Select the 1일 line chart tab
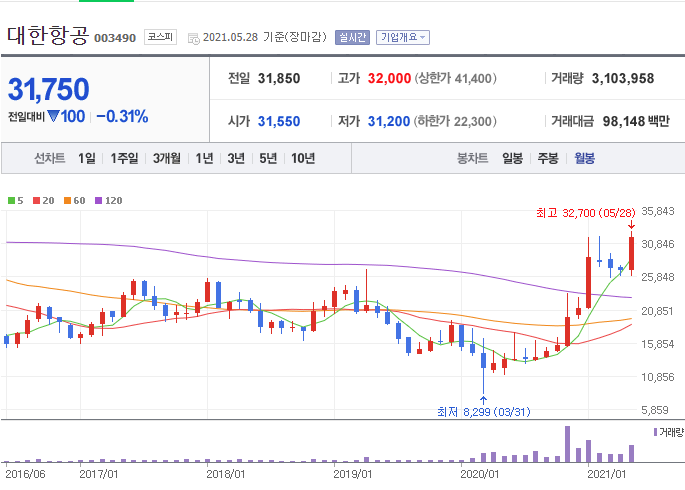This screenshot has height=490, width=685. [86, 158]
